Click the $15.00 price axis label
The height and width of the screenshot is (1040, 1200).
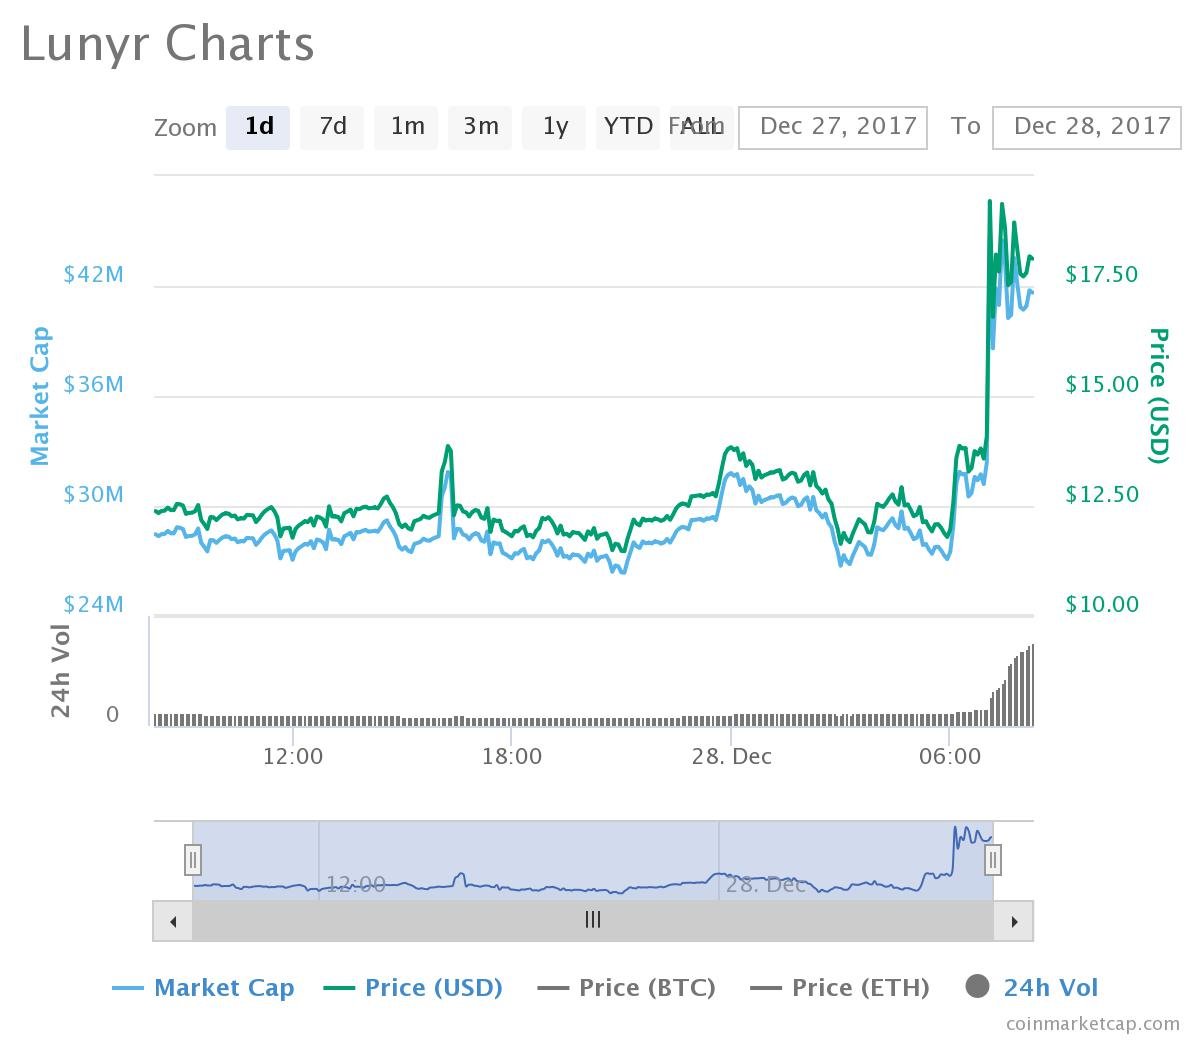(1102, 384)
